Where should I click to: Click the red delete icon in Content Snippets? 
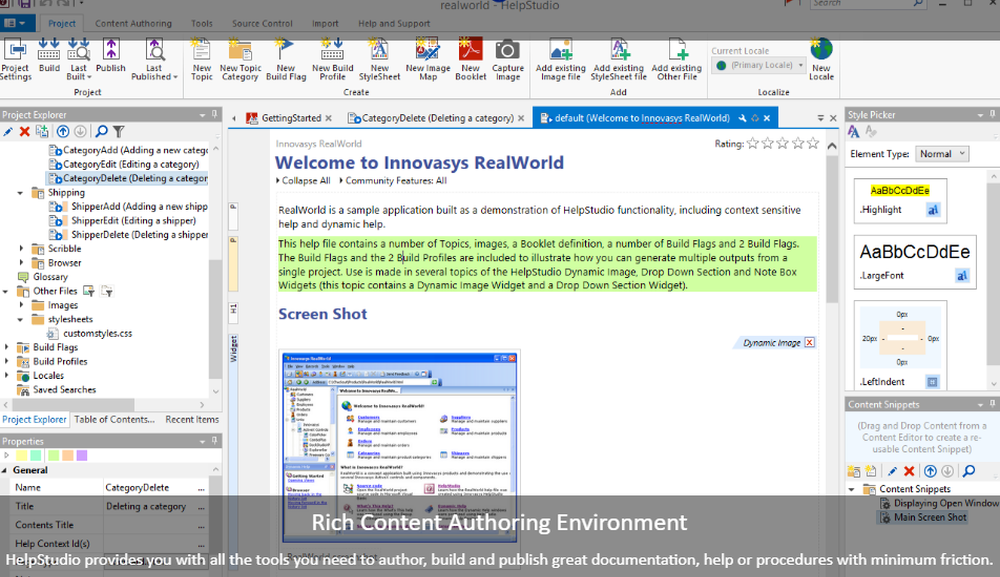coord(909,471)
